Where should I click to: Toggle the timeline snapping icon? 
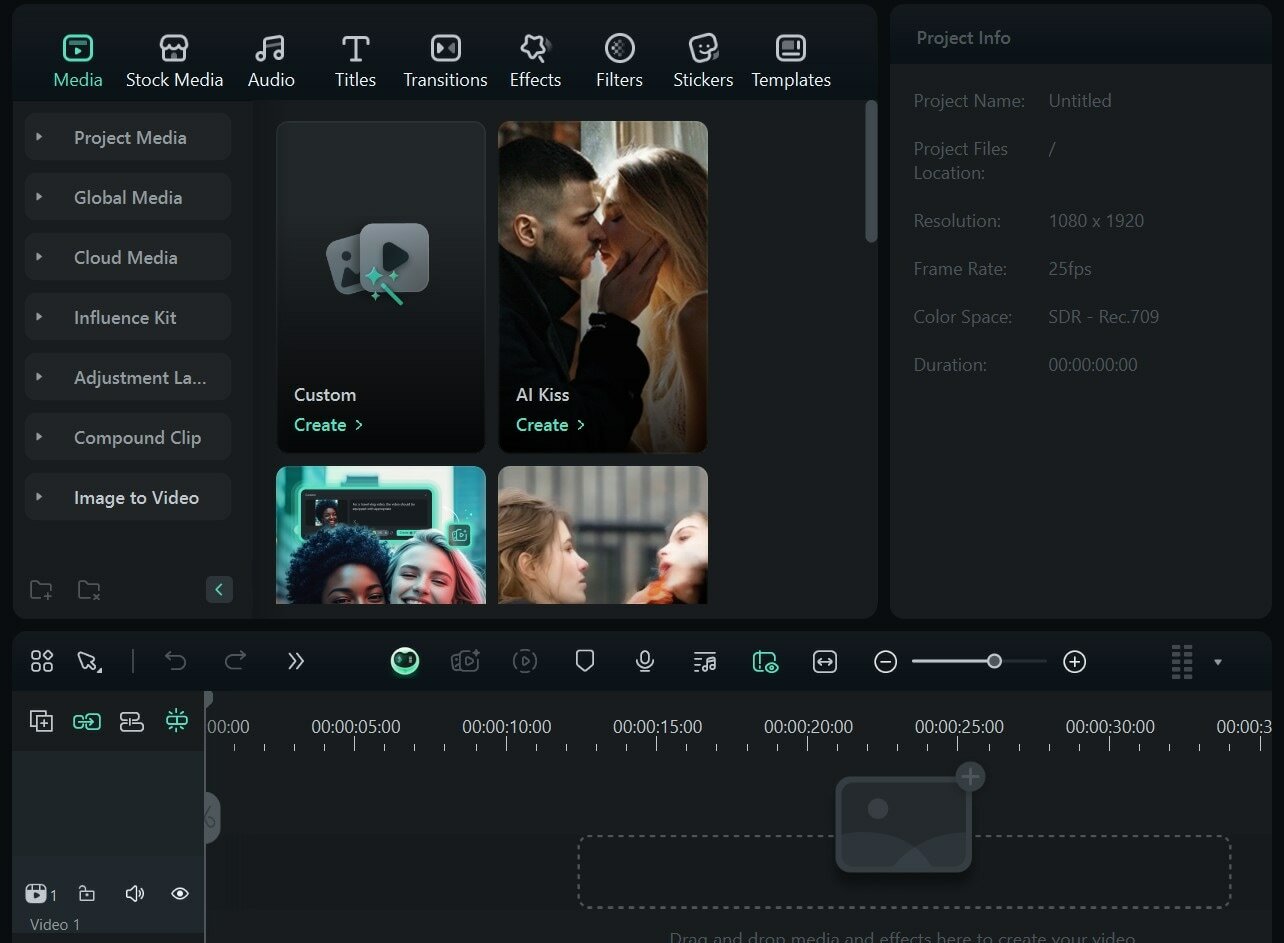[177, 721]
